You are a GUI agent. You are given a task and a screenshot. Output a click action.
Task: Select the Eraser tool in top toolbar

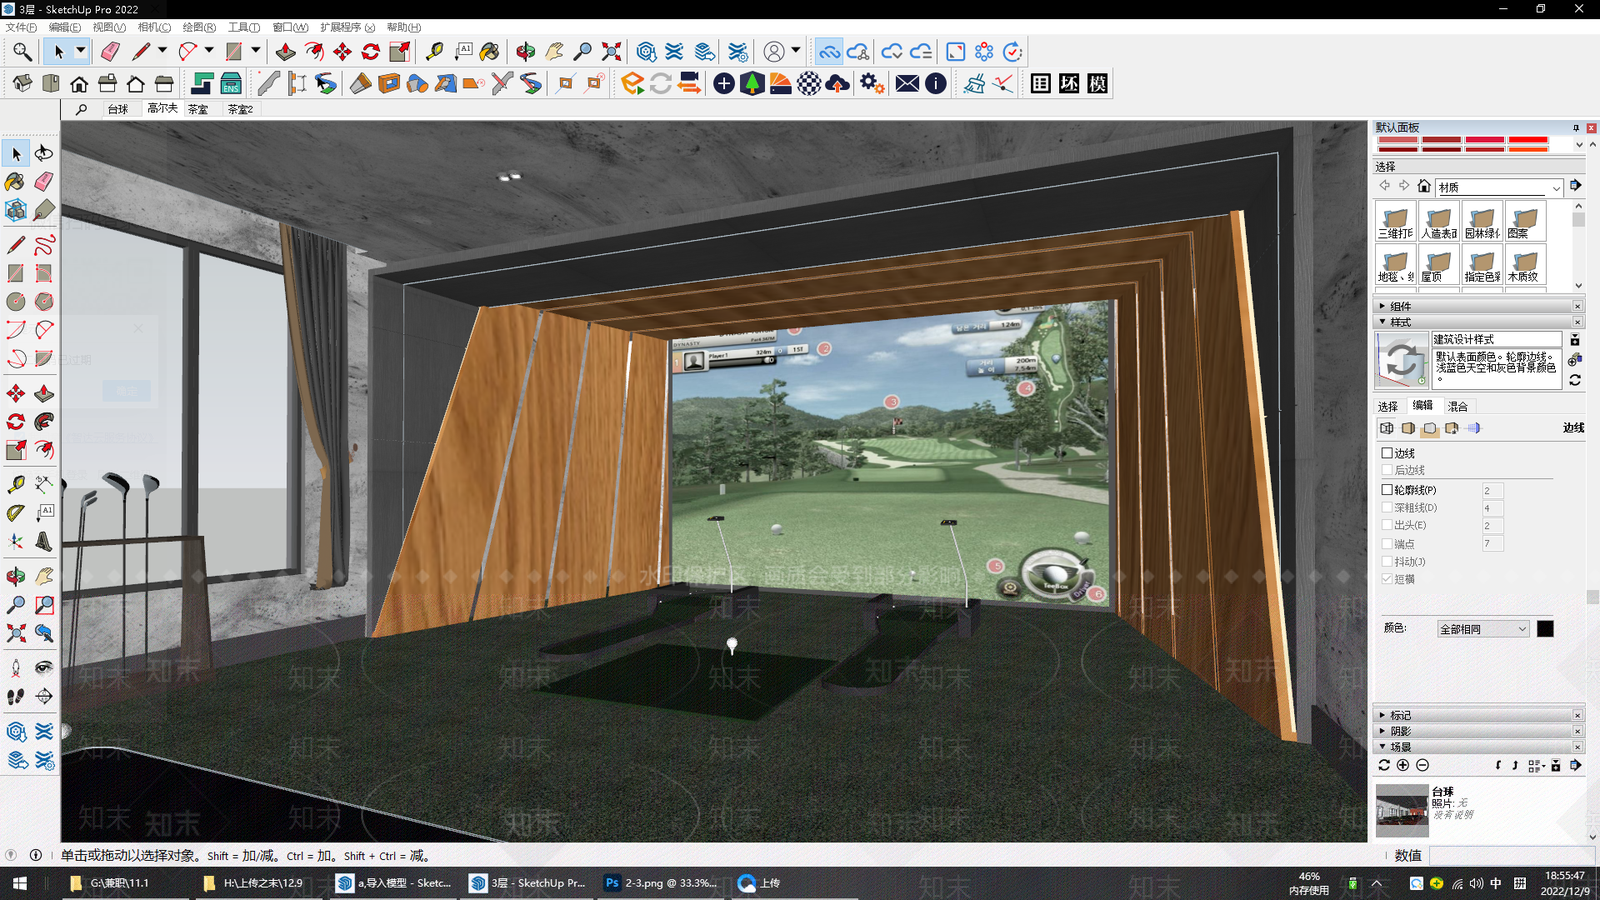point(110,51)
